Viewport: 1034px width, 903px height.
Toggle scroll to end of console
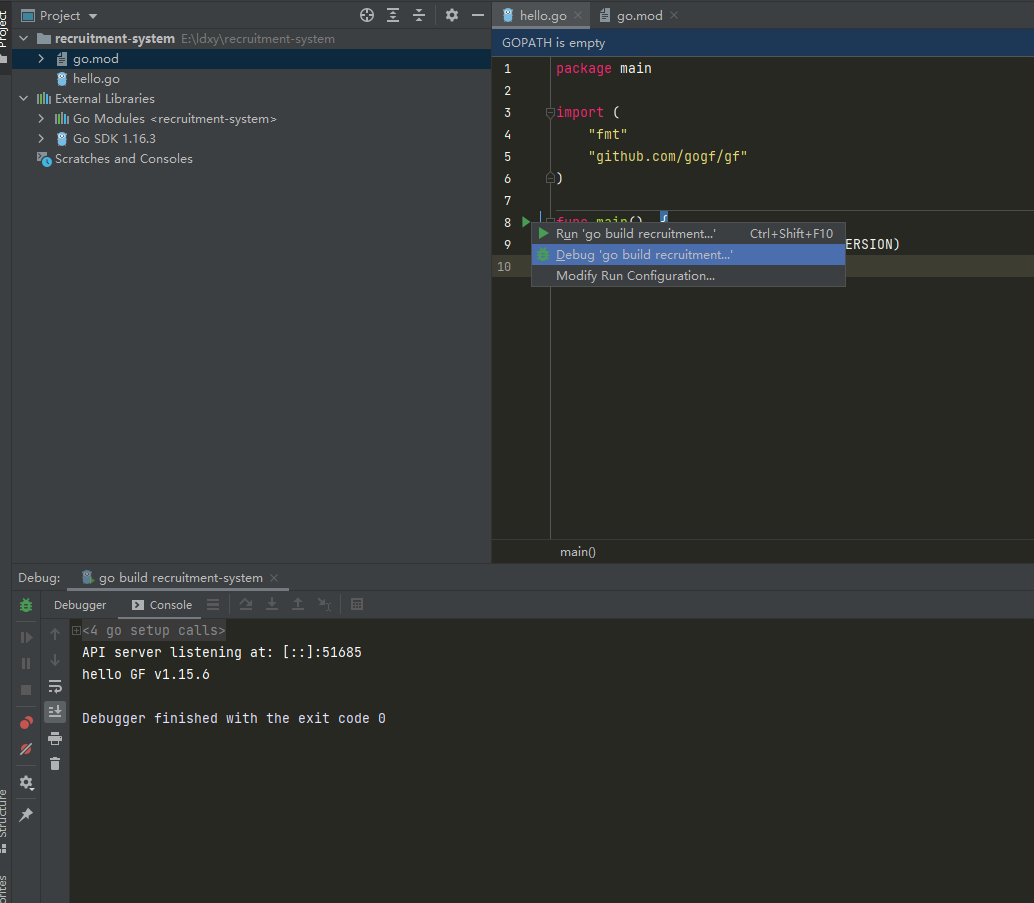point(55,711)
